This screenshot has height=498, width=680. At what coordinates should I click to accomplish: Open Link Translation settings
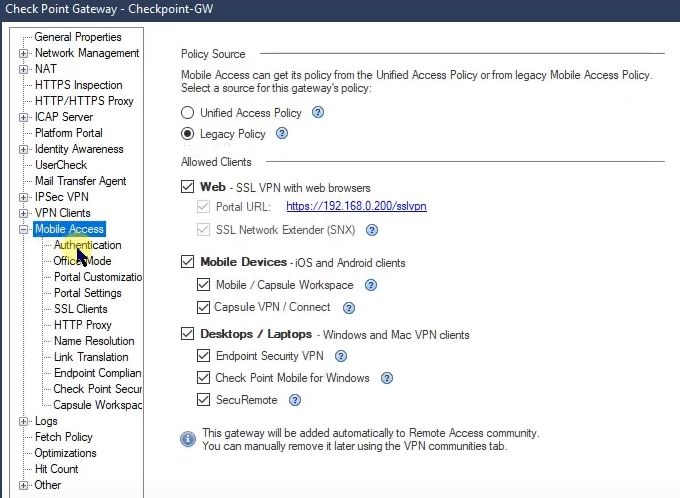[91, 357]
